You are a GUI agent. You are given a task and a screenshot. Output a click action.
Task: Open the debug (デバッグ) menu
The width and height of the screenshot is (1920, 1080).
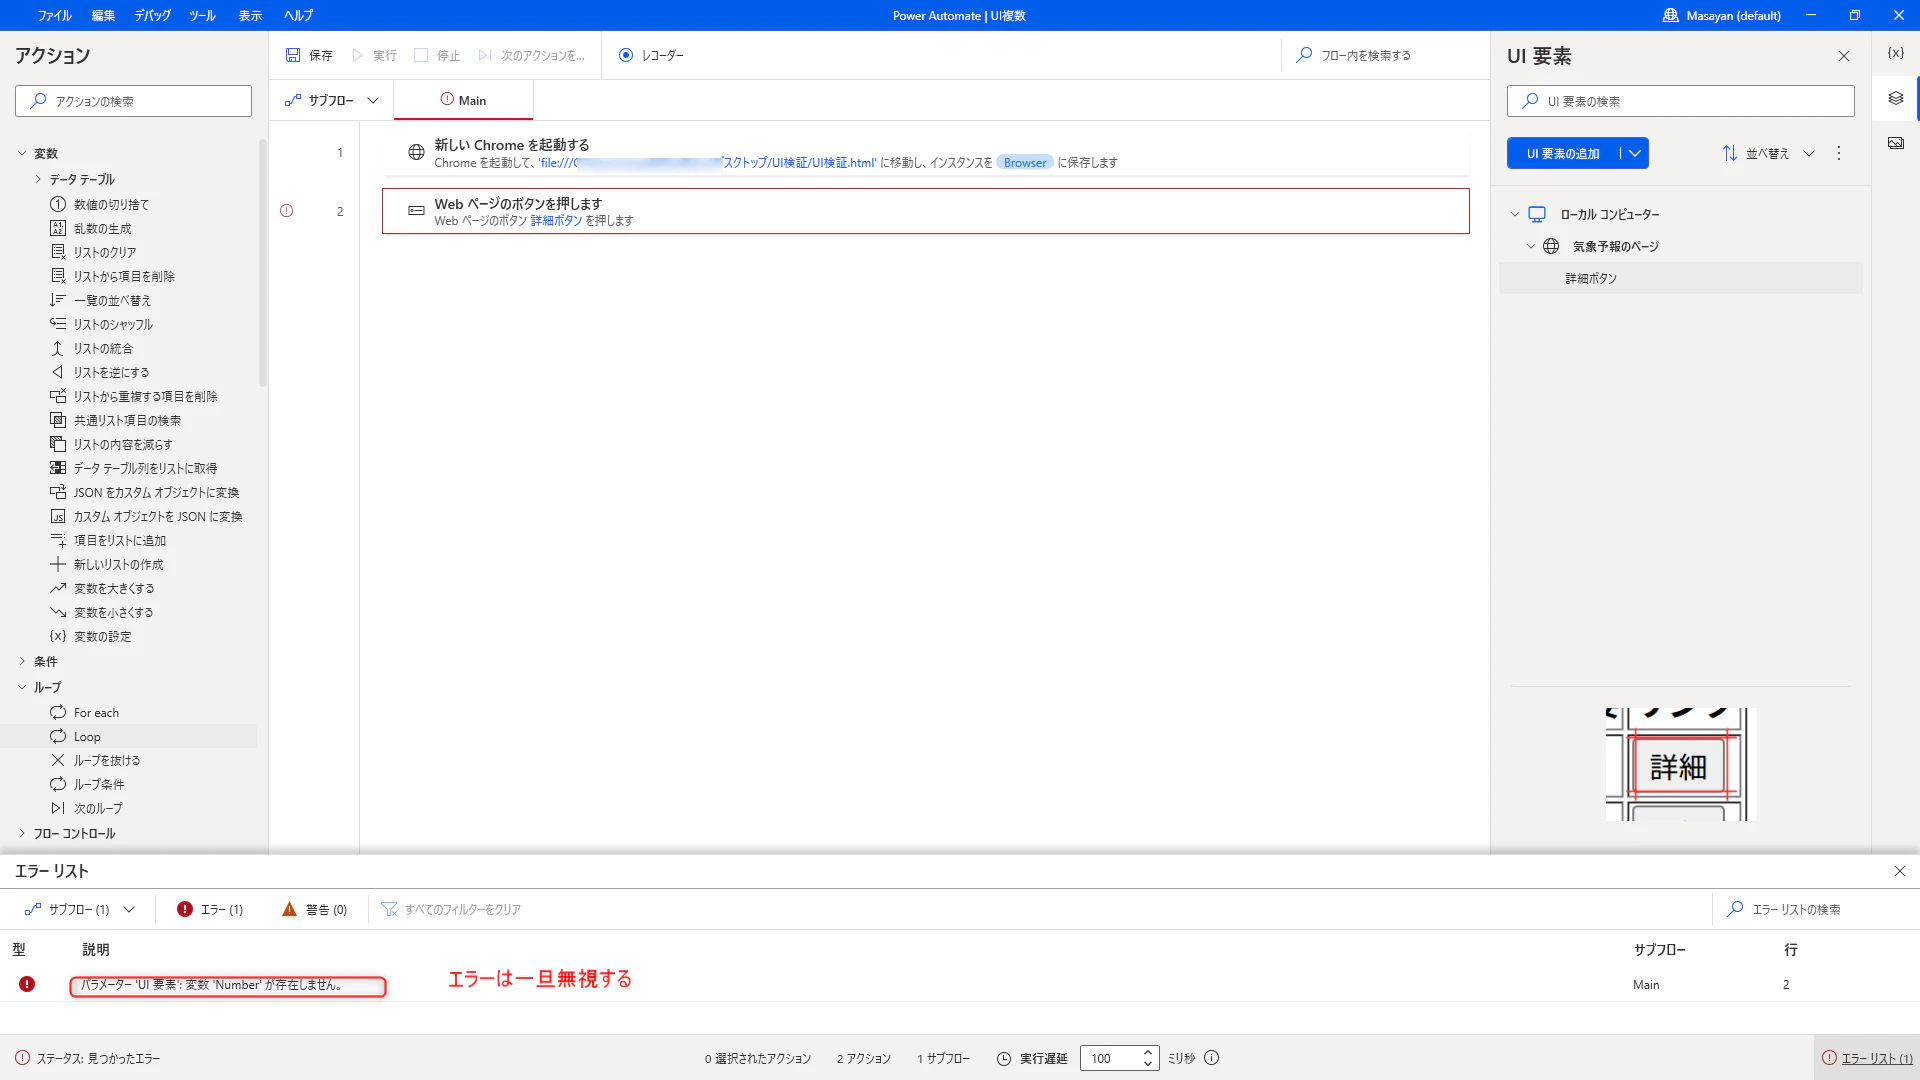coord(152,15)
